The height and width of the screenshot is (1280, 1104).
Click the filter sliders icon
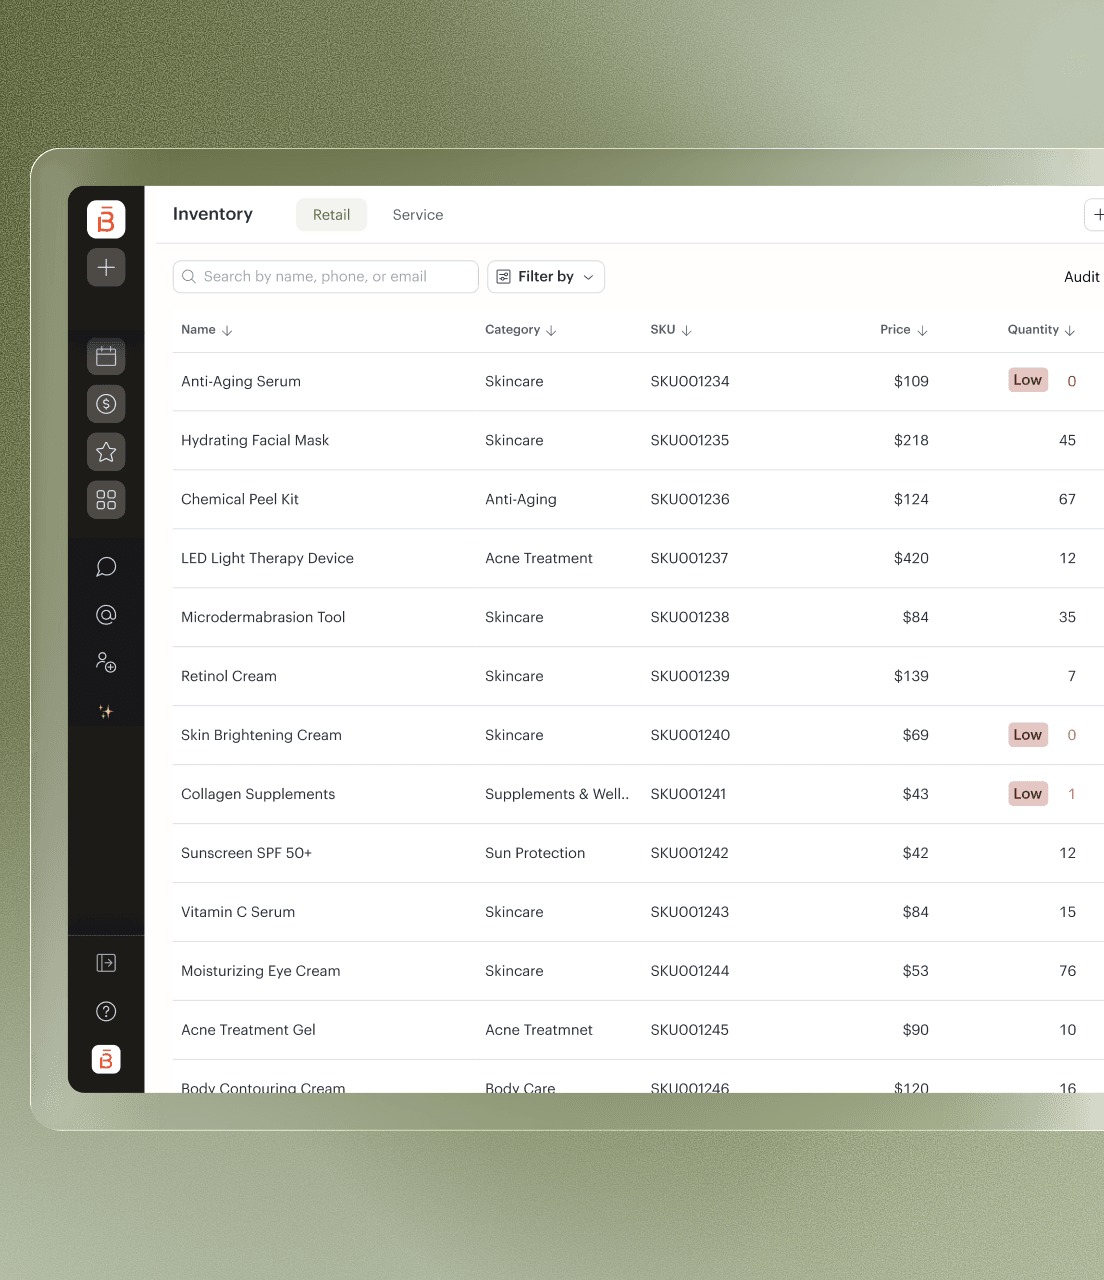[x=504, y=277]
